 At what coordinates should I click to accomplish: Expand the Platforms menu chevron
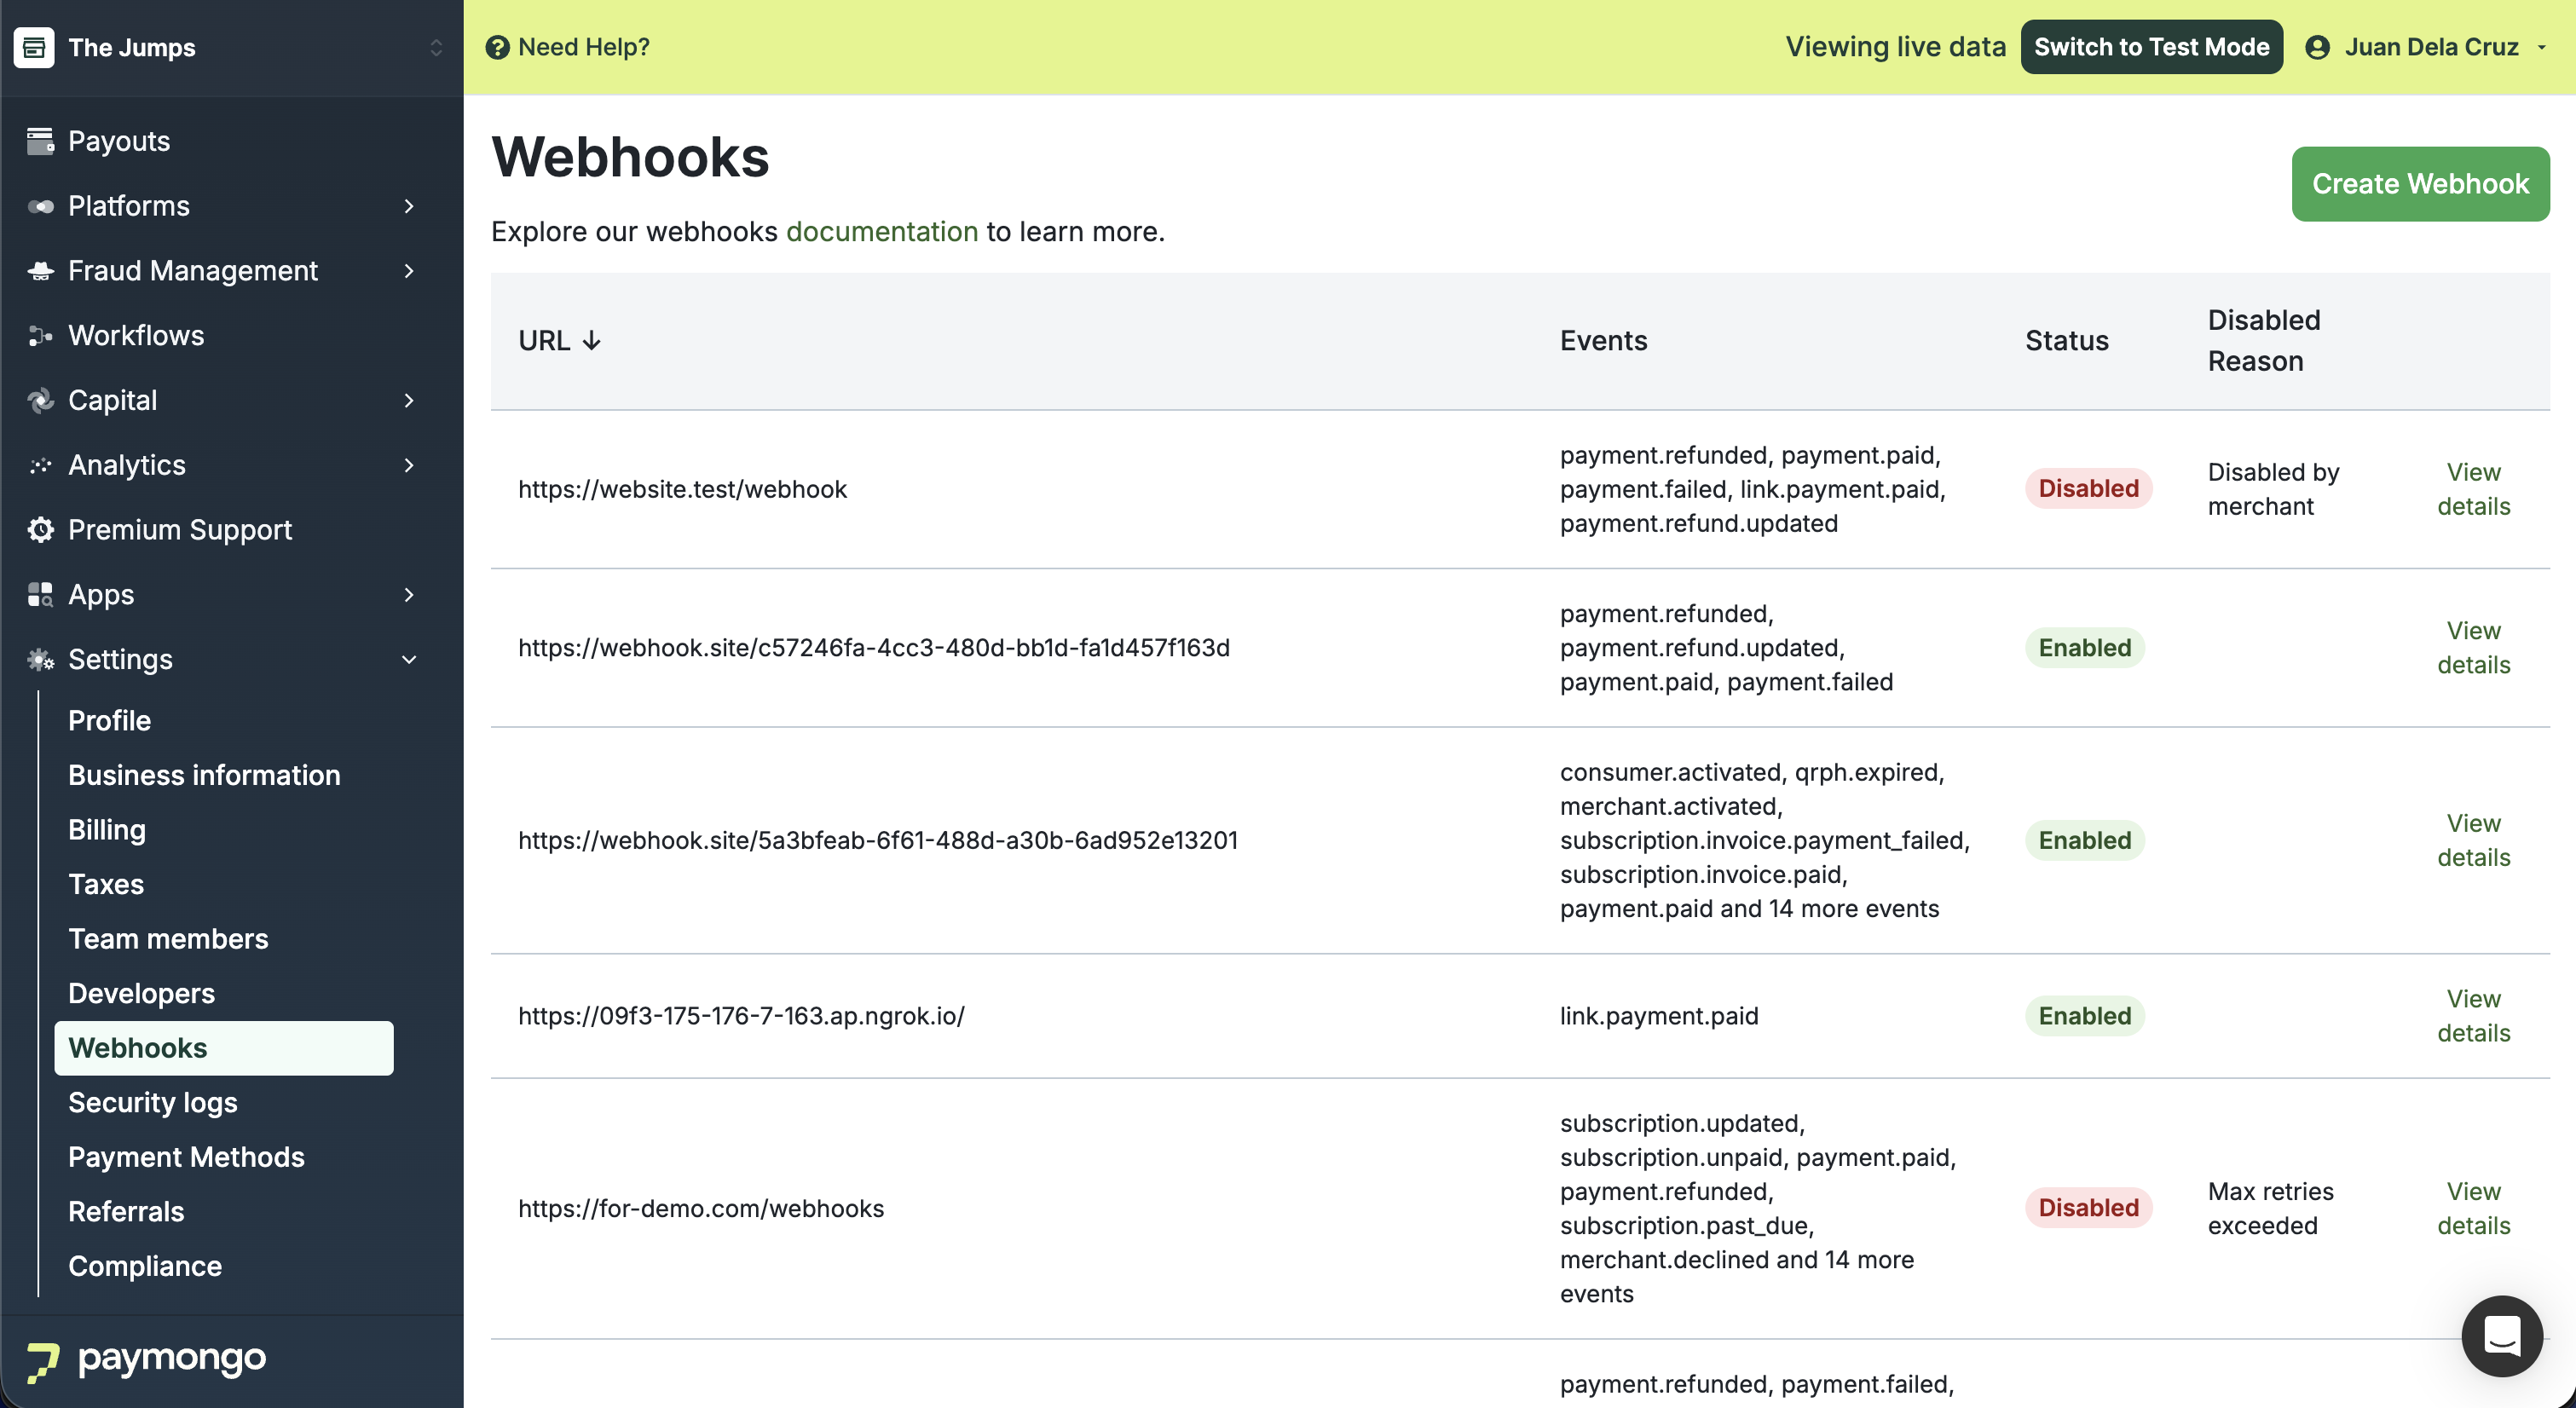pos(408,206)
